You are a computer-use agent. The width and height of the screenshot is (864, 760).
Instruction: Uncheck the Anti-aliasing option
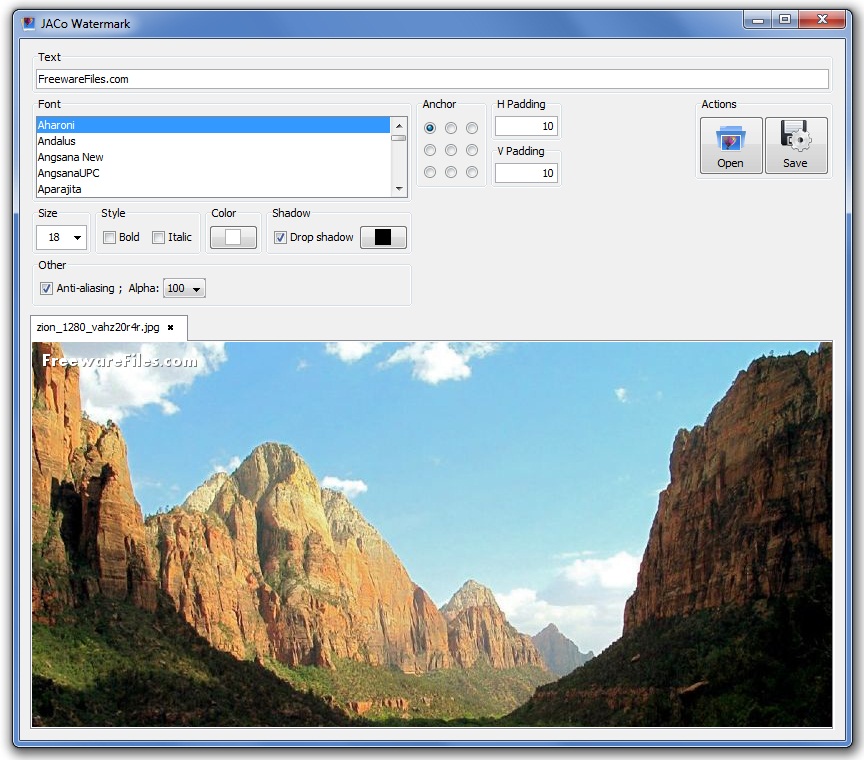46,288
